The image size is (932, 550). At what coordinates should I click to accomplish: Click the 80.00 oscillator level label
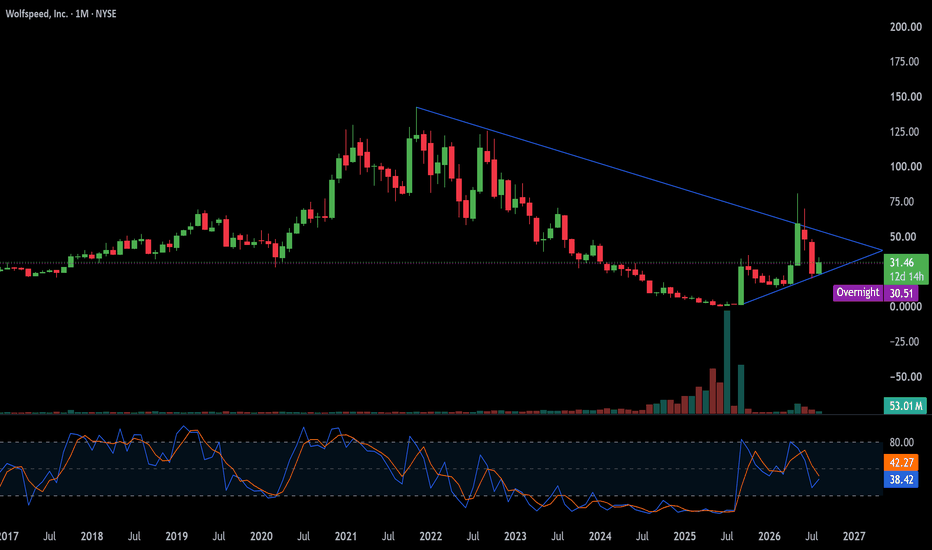[x=902, y=442]
